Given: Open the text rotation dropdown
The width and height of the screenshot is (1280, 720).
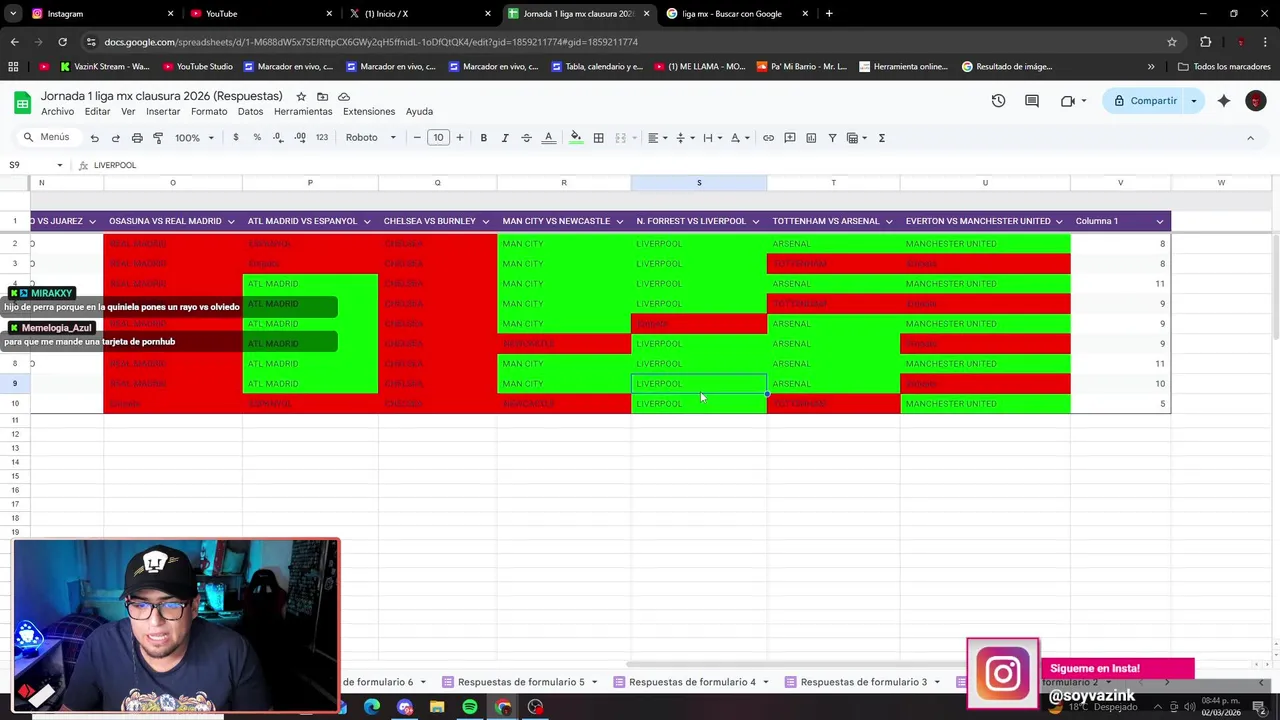Looking at the screenshot, I should (739, 138).
